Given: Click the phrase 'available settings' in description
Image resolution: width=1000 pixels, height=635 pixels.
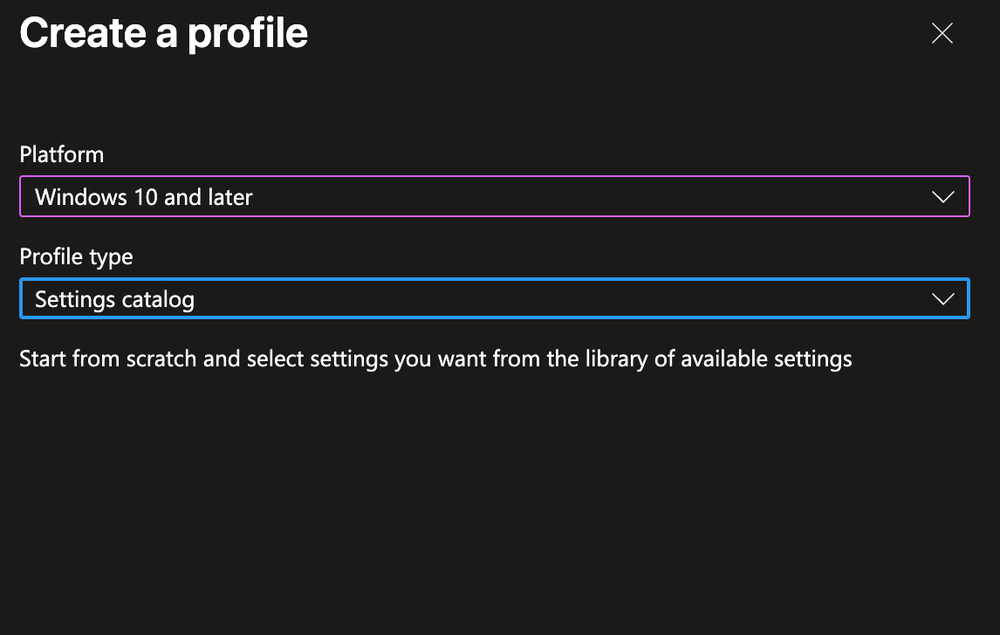Looking at the screenshot, I should (767, 358).
